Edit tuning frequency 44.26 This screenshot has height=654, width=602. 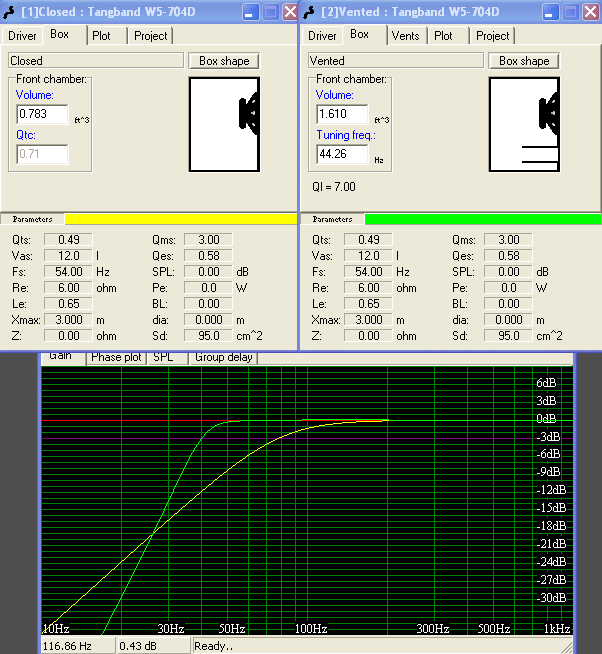(x=342, y=154)
